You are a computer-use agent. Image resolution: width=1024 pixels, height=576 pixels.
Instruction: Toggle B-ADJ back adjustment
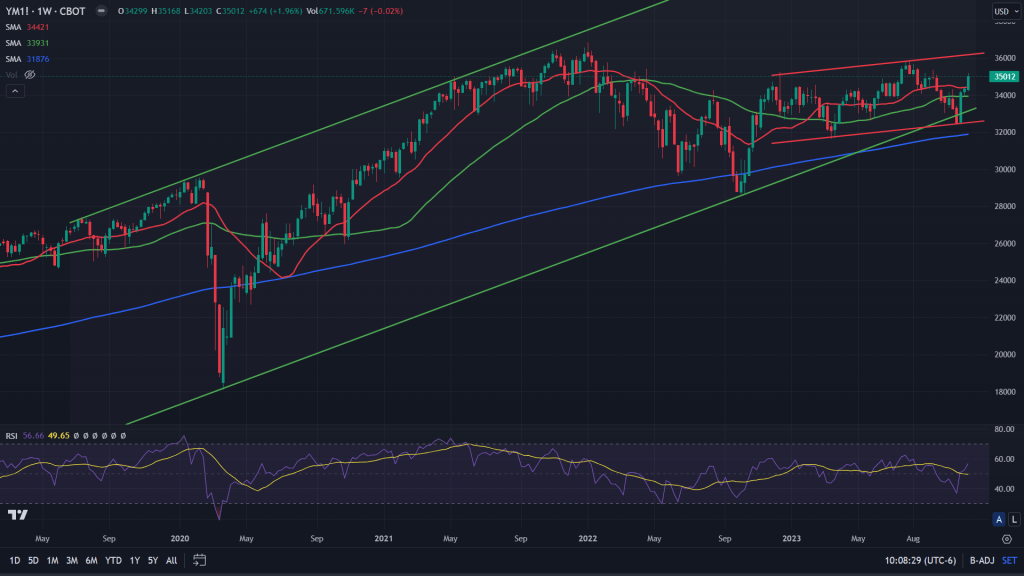click(x=982, y=560)
